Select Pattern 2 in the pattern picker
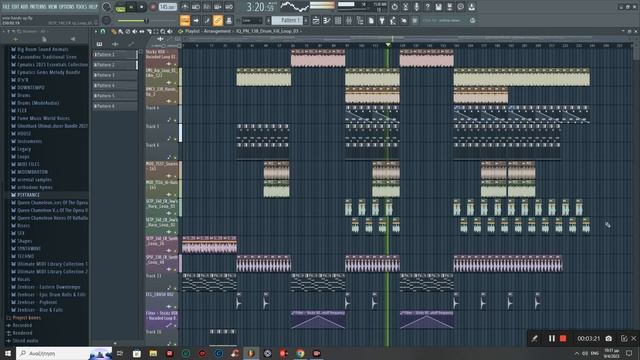This screenshot has height=360, width=640. pyautogui.click(x=115, y=65)
